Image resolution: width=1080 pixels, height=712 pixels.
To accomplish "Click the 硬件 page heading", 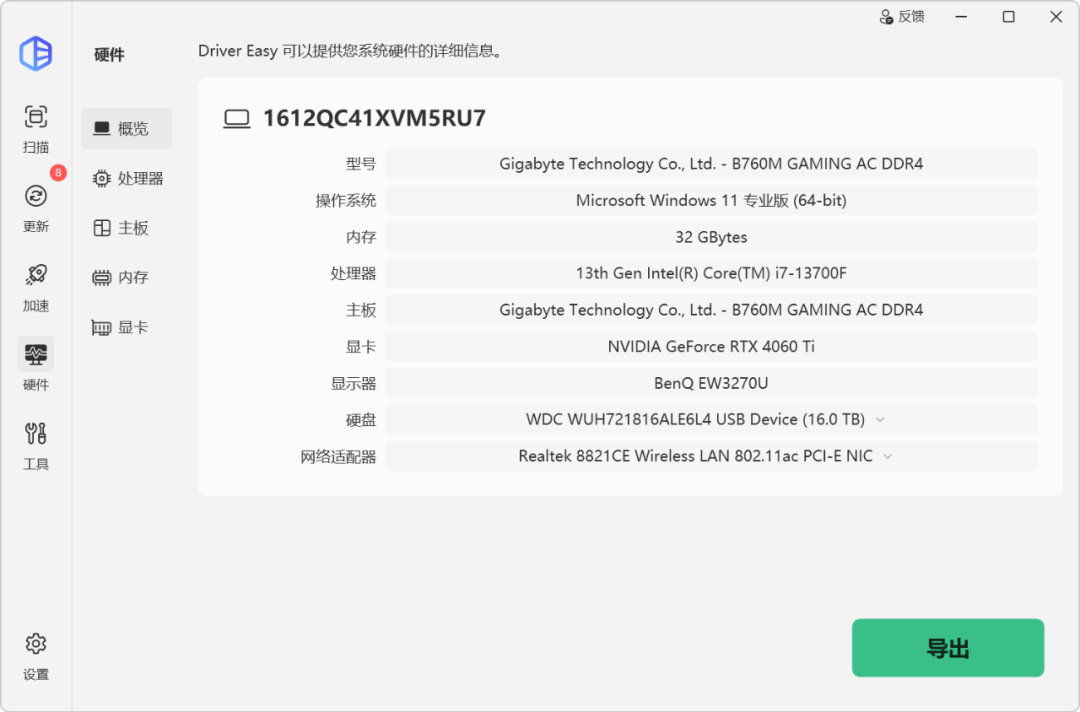I will pos(110,54).
